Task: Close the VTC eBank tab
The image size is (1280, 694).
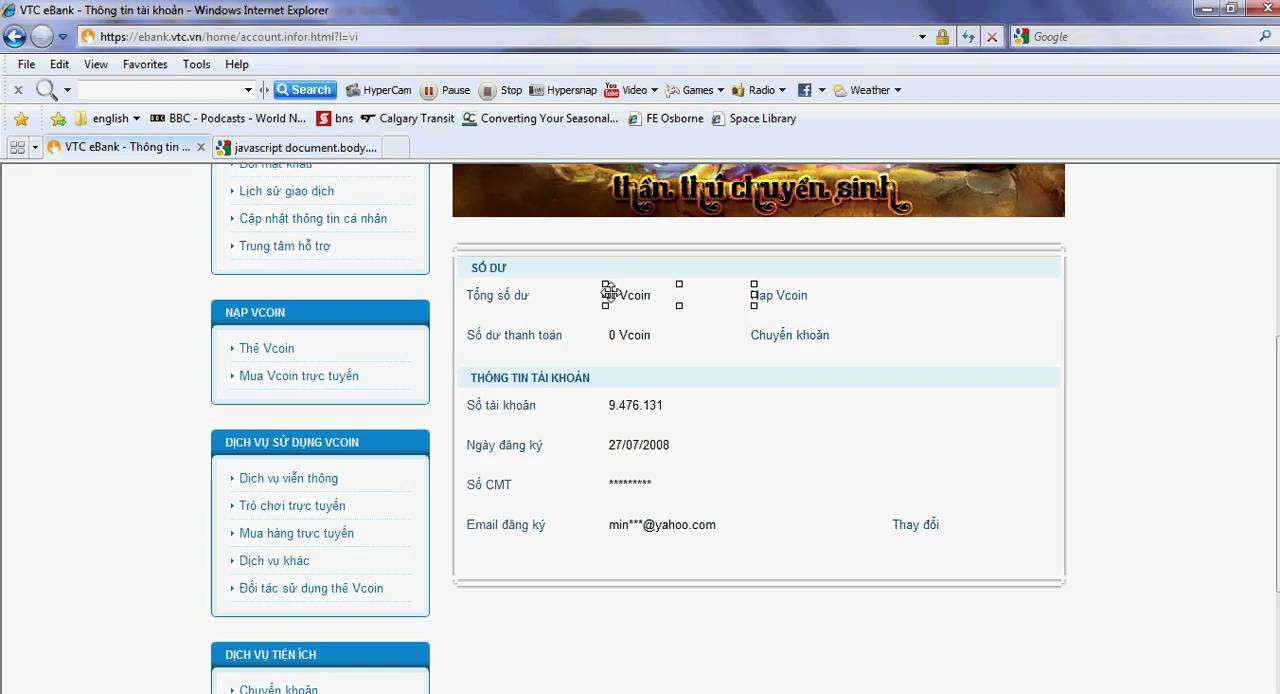Action: [x=201, y=147]
